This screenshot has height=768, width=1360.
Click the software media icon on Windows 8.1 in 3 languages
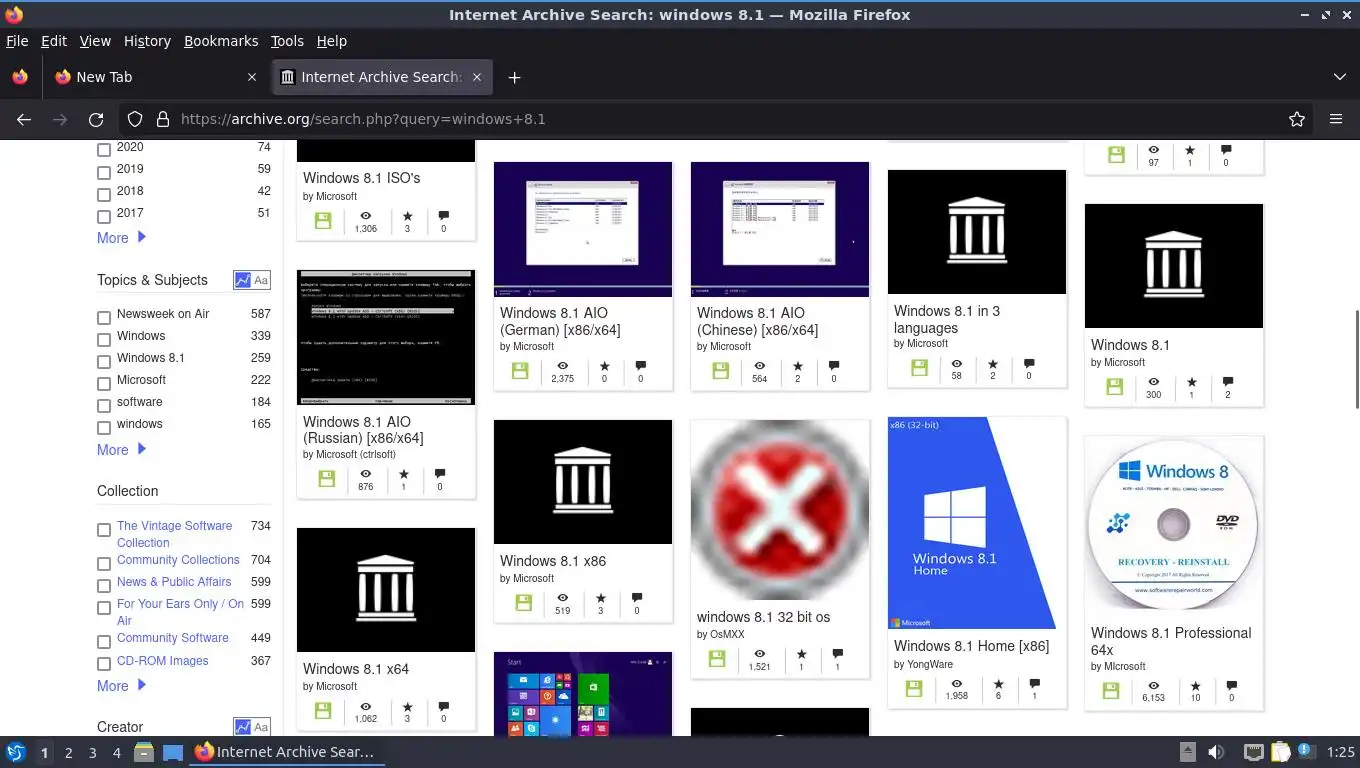919,369
